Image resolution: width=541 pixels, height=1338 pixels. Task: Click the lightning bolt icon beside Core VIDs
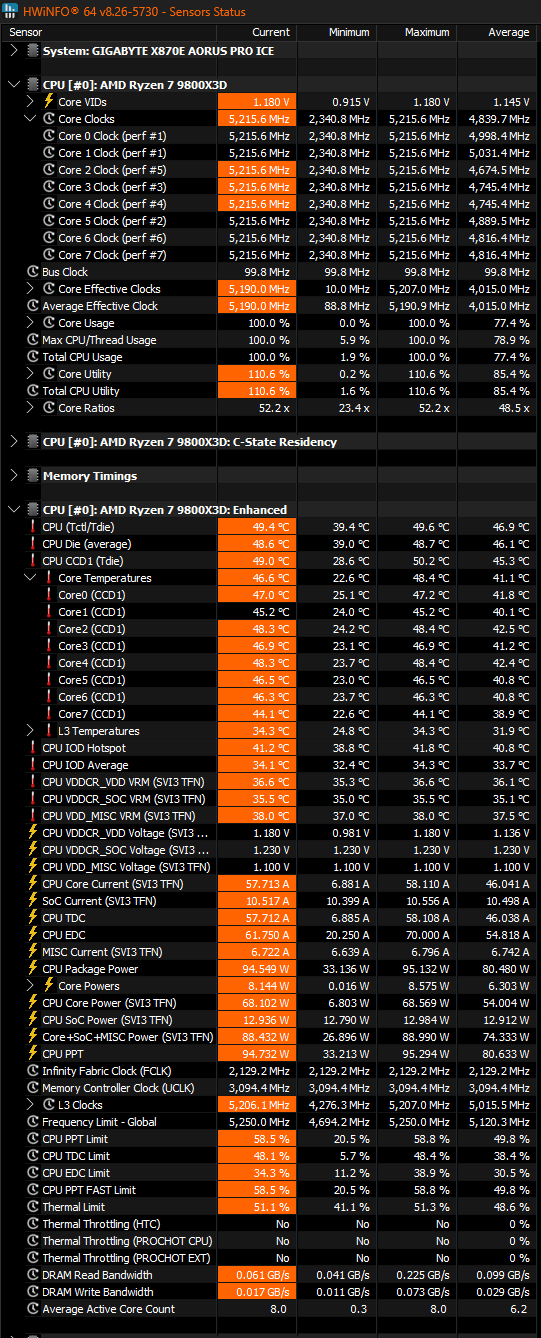[48, 102]
